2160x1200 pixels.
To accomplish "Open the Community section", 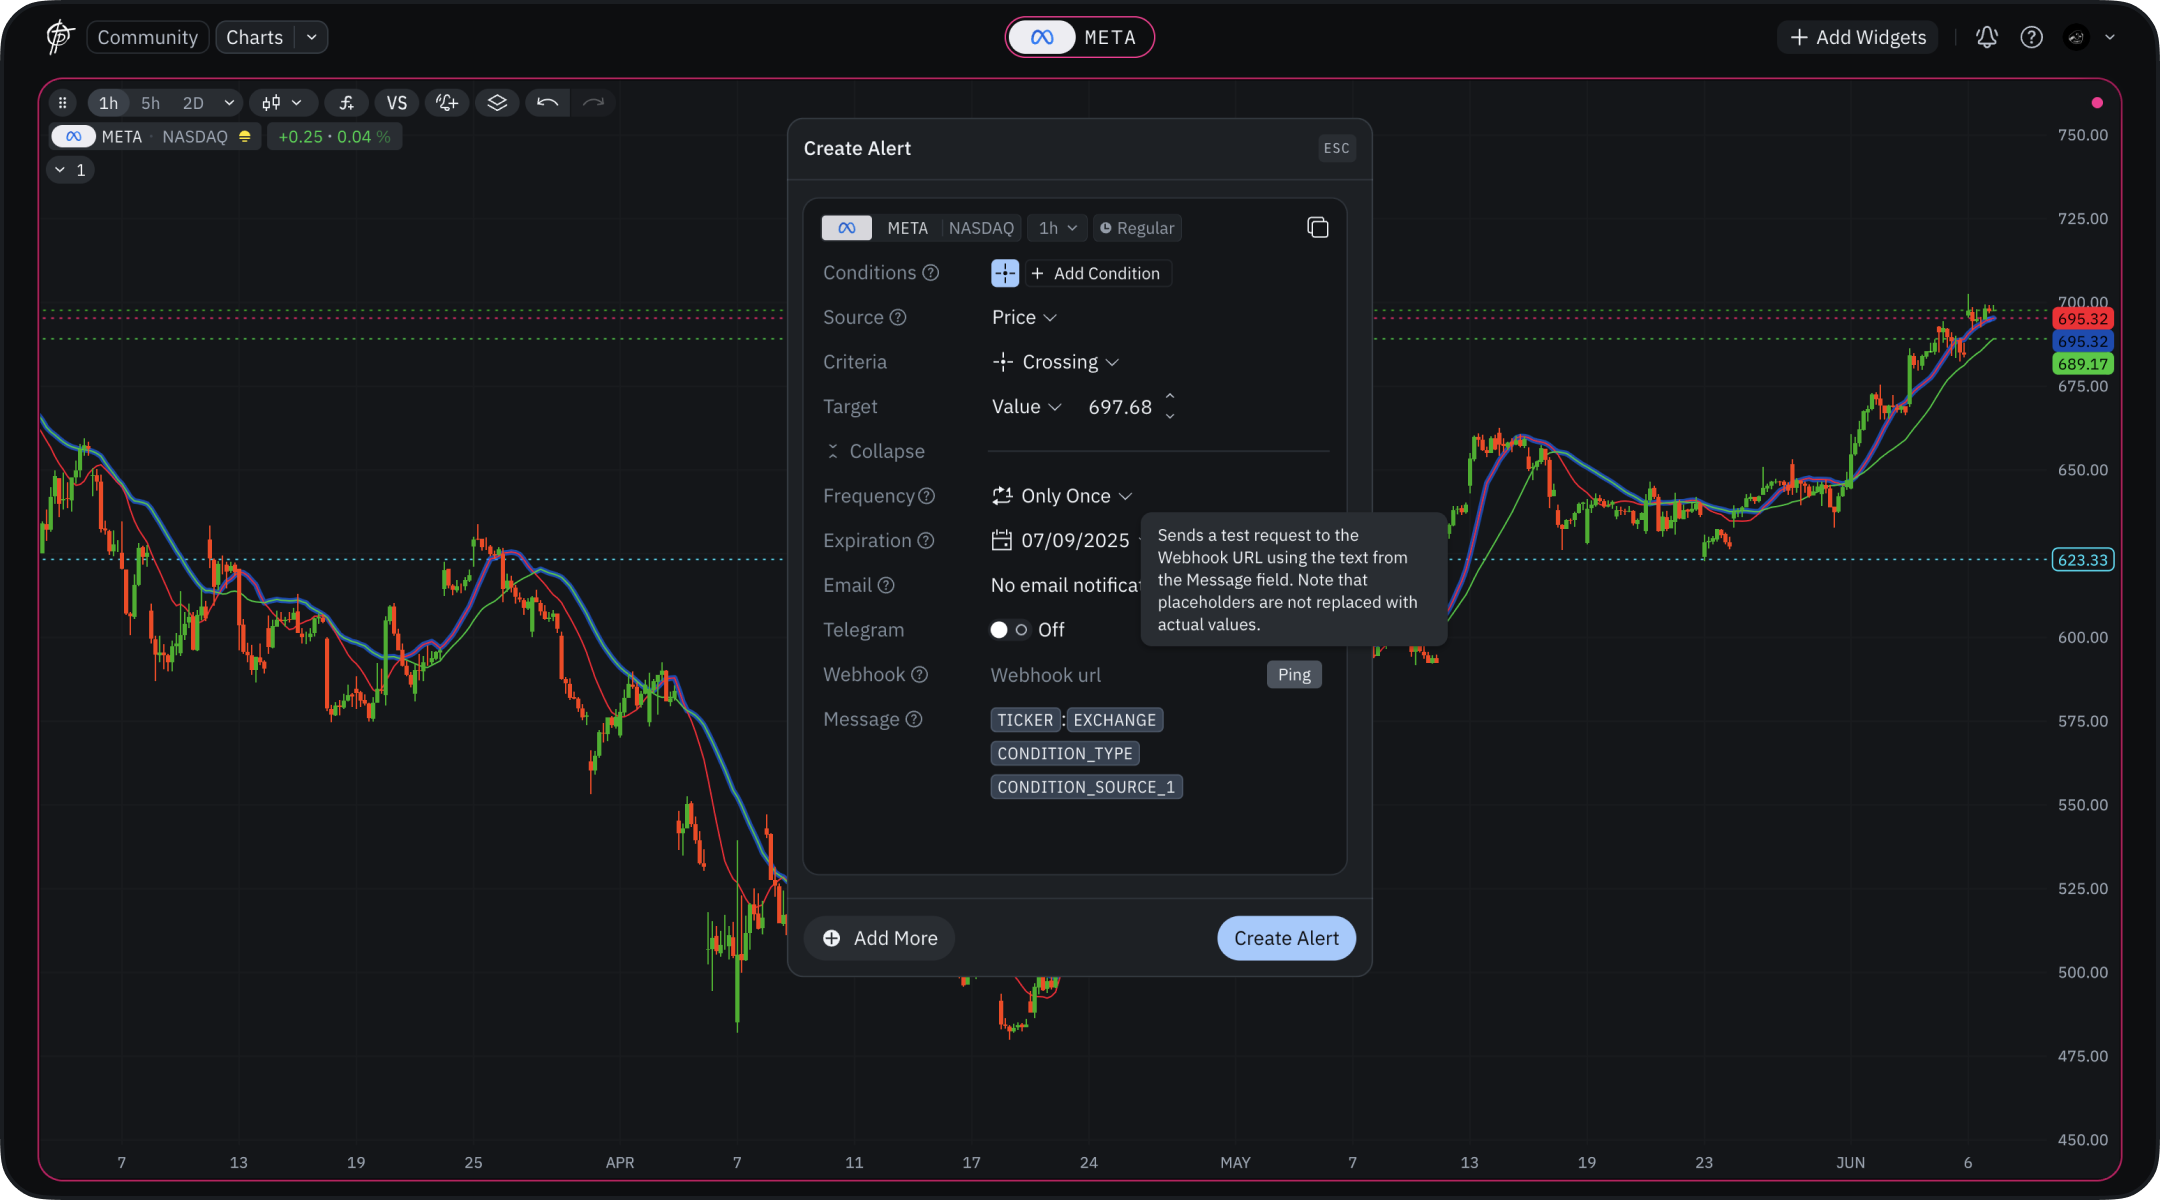I will (x=148, y=37).
